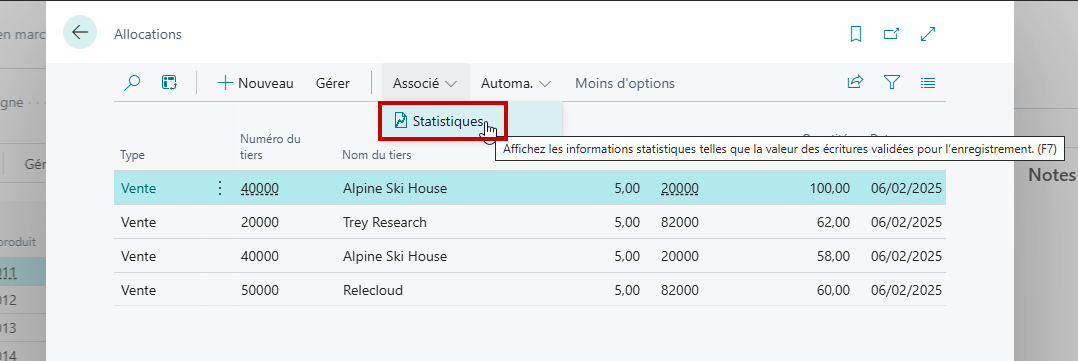Screen dimensions: 1078x361
Task: Click the Nom du tiers column header
Action: tap(377, 155)
